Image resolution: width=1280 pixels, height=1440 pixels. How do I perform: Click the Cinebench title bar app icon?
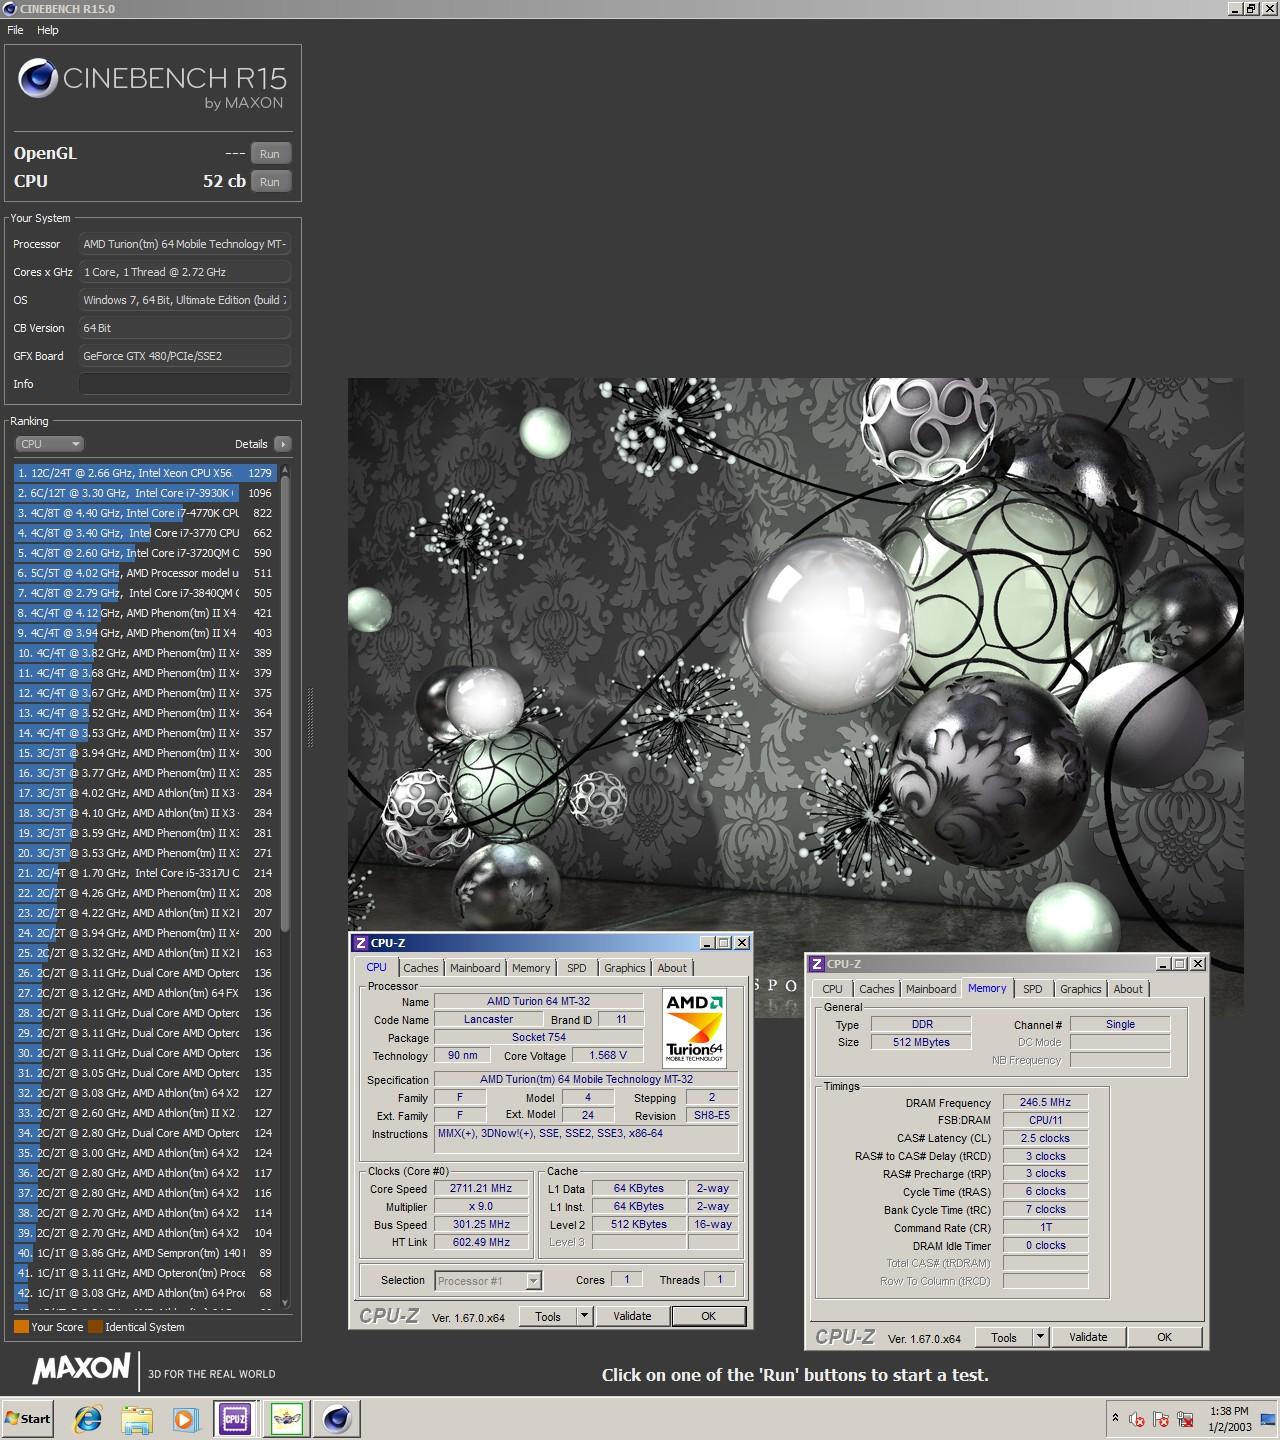point(10,9)
